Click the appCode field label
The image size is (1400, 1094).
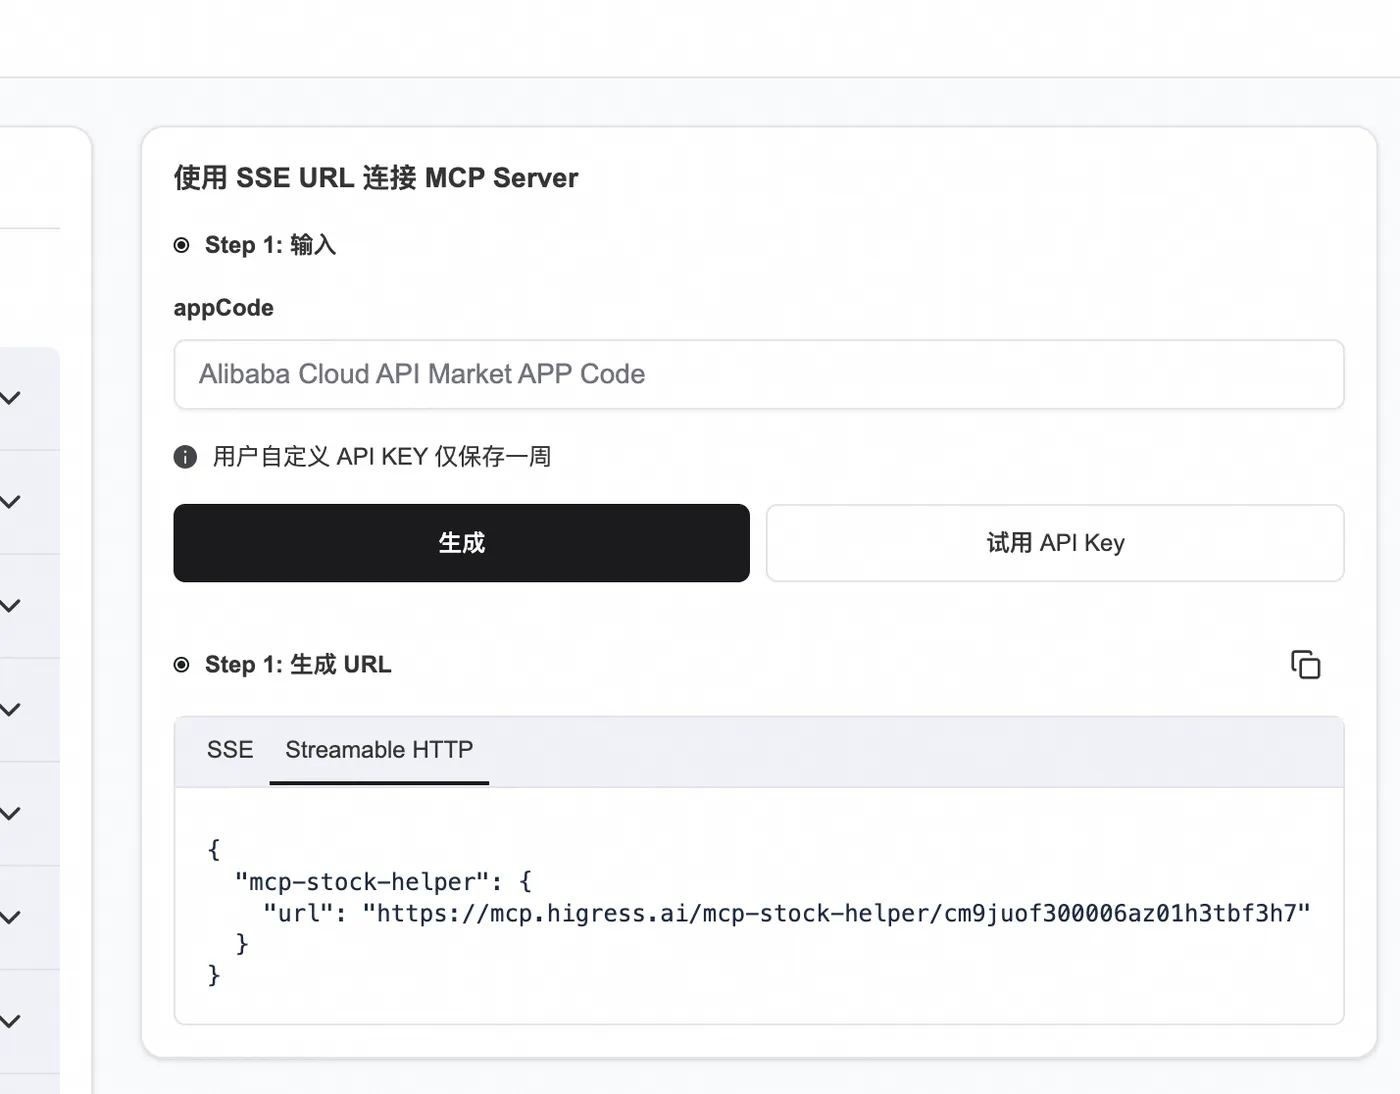pyautogui.click(x=223, y=308)
